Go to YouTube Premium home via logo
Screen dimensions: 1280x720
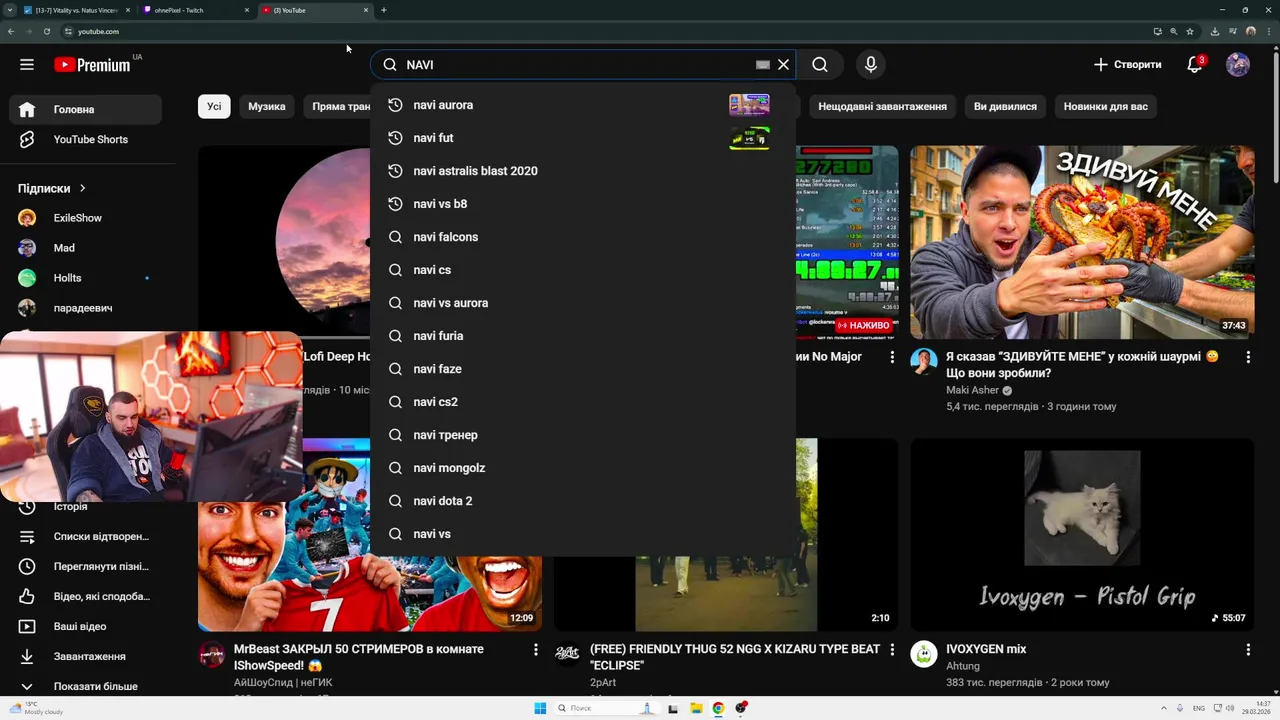point(92,65)
